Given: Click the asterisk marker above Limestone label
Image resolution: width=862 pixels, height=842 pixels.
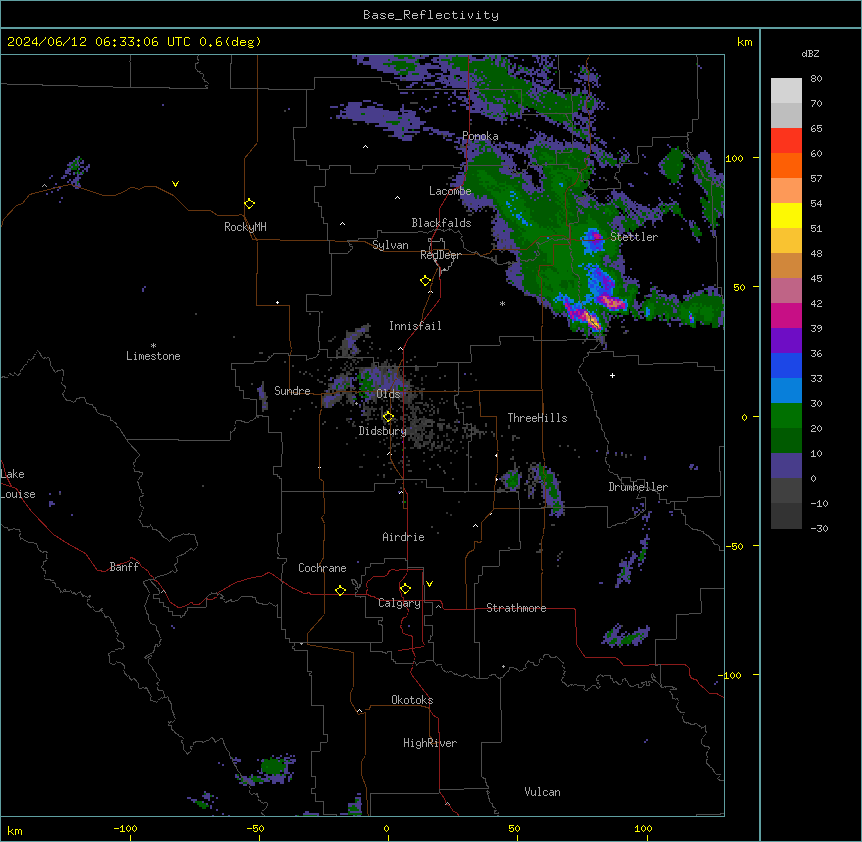Looking at the screenshot, I should pyautogui.click(x=153, y=346).
